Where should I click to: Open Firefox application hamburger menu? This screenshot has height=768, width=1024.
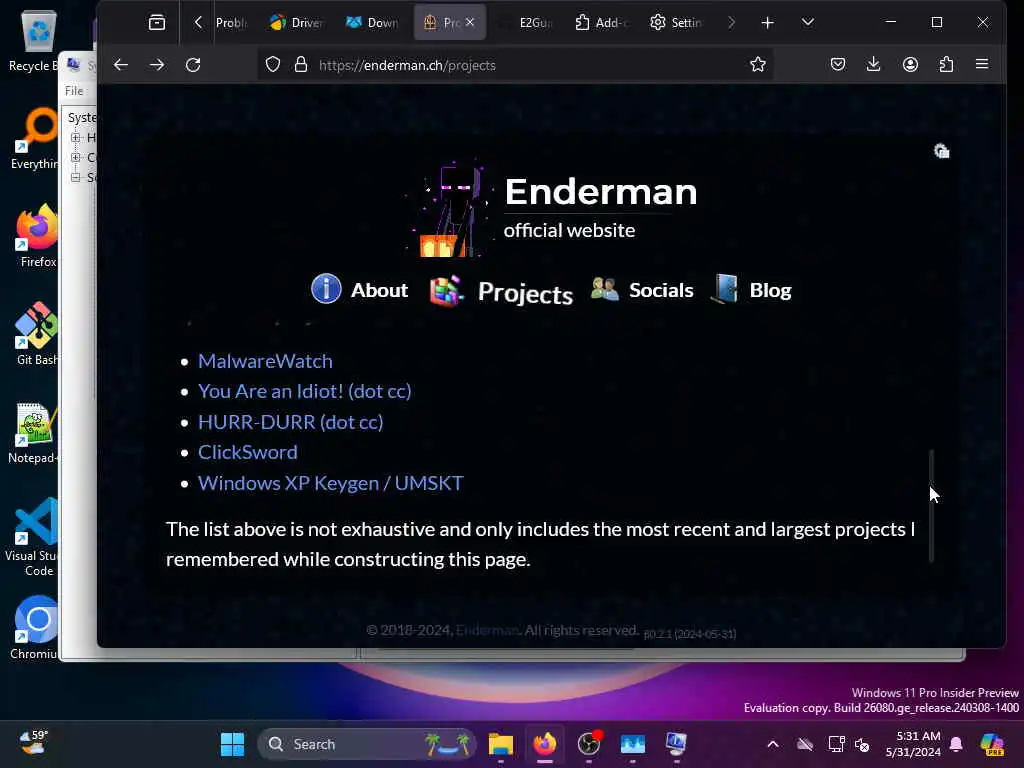pos(982,65)
